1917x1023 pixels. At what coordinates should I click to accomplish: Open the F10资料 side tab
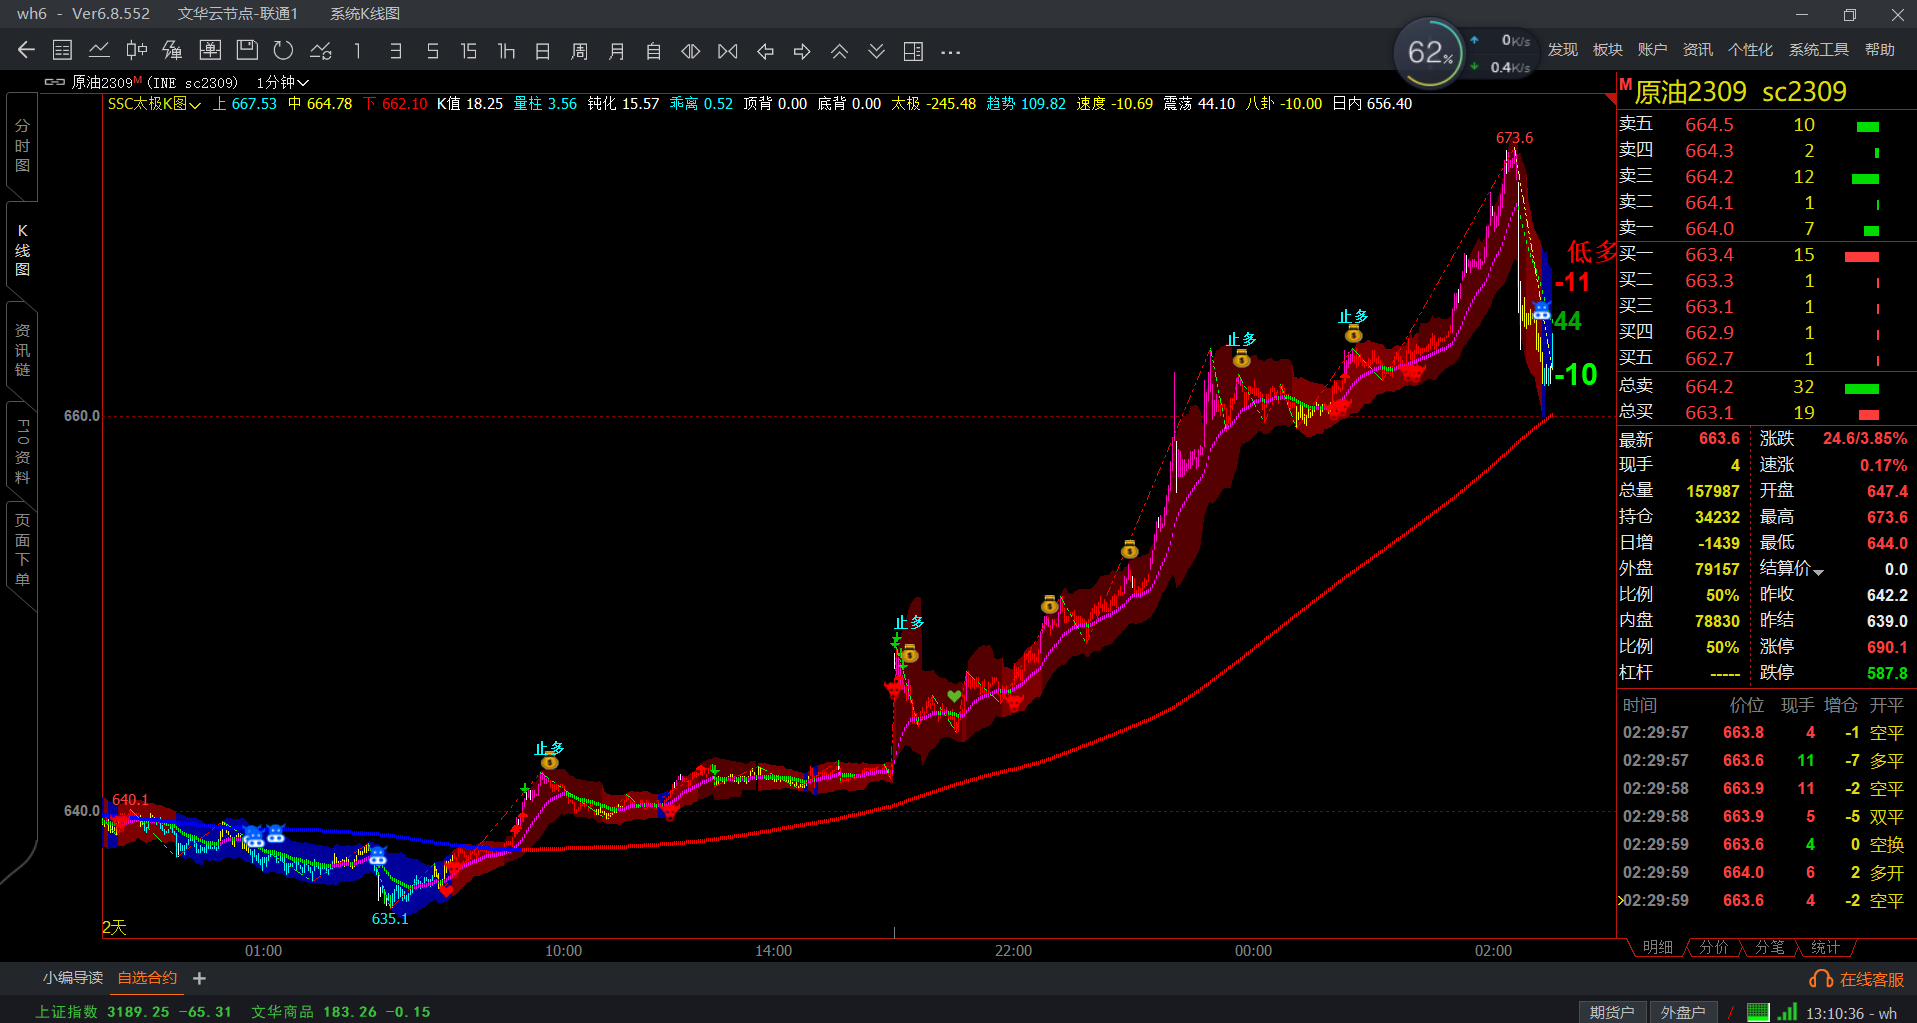(22, 452)
